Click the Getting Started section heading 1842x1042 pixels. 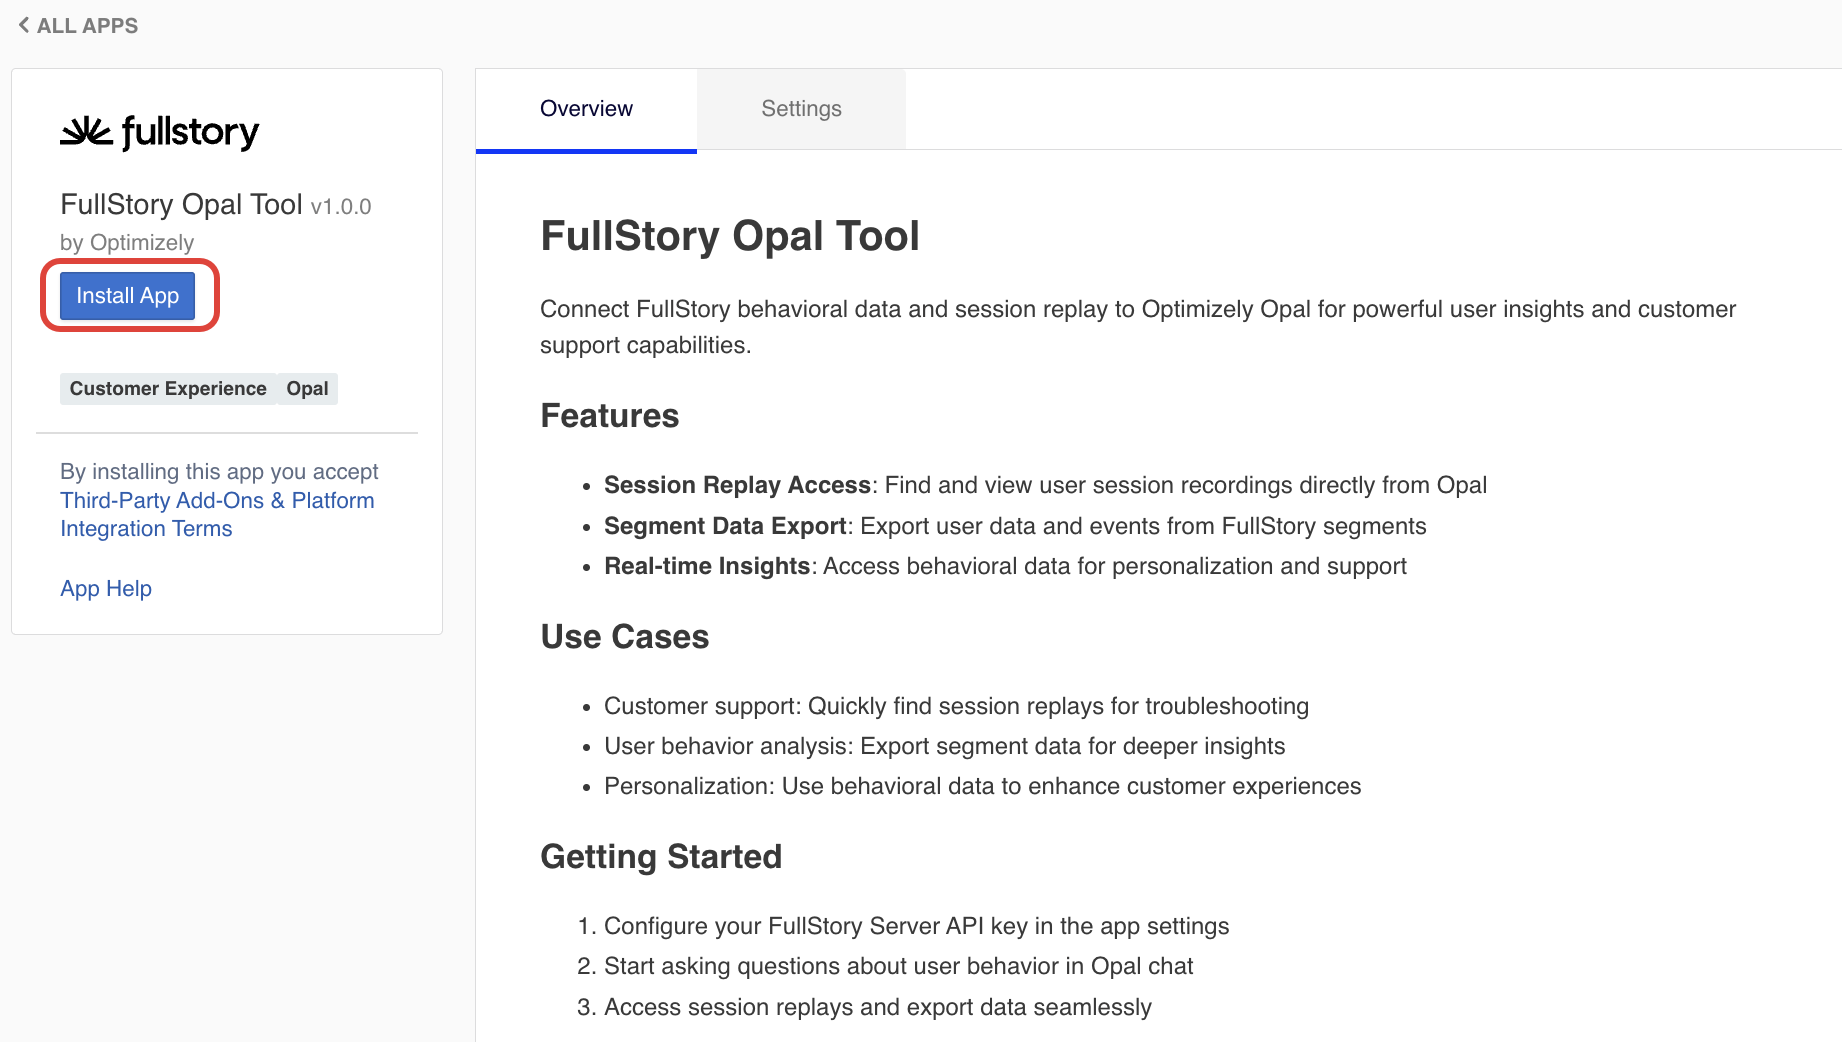point(660,857)
